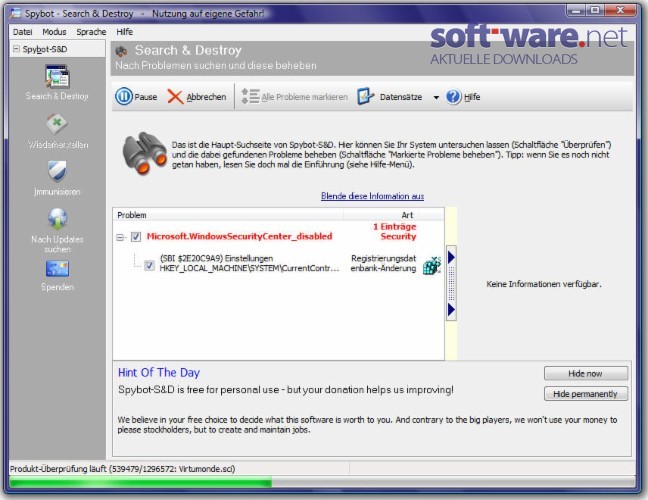The height and width of the screenshot is (500, 648).
Task: Uncheck the SBI $2E20C9A9 Einstellungen entry checkbox
Action: coord(149,265)
